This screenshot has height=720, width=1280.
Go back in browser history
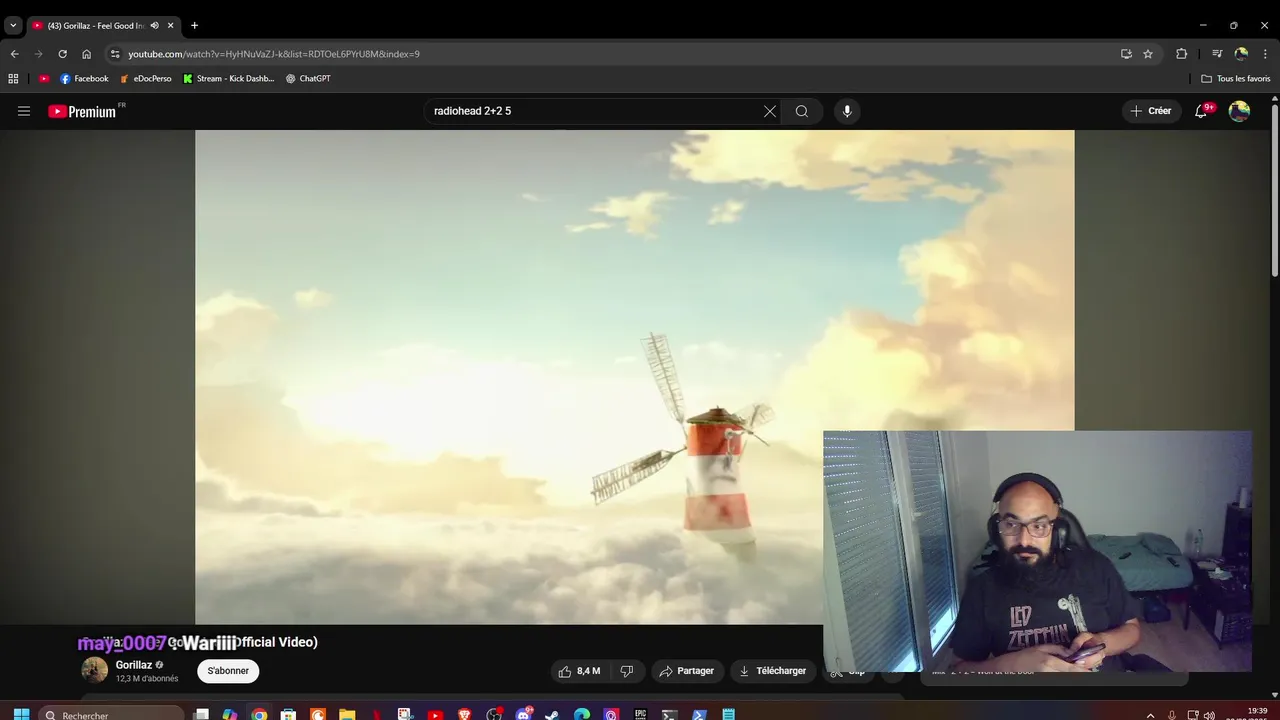pyautogui.click(x=14, y=54)
